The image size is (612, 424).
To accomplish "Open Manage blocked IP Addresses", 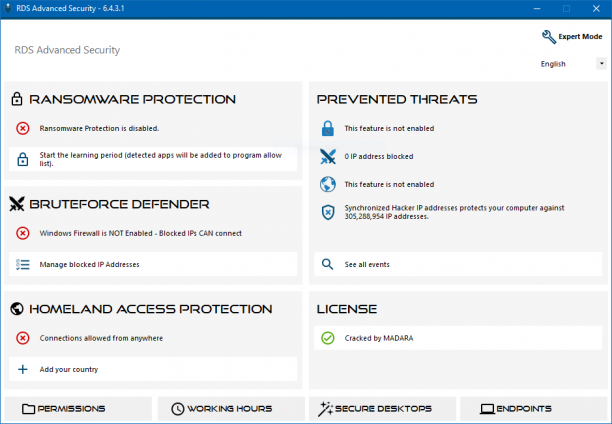I will [153, 264].
